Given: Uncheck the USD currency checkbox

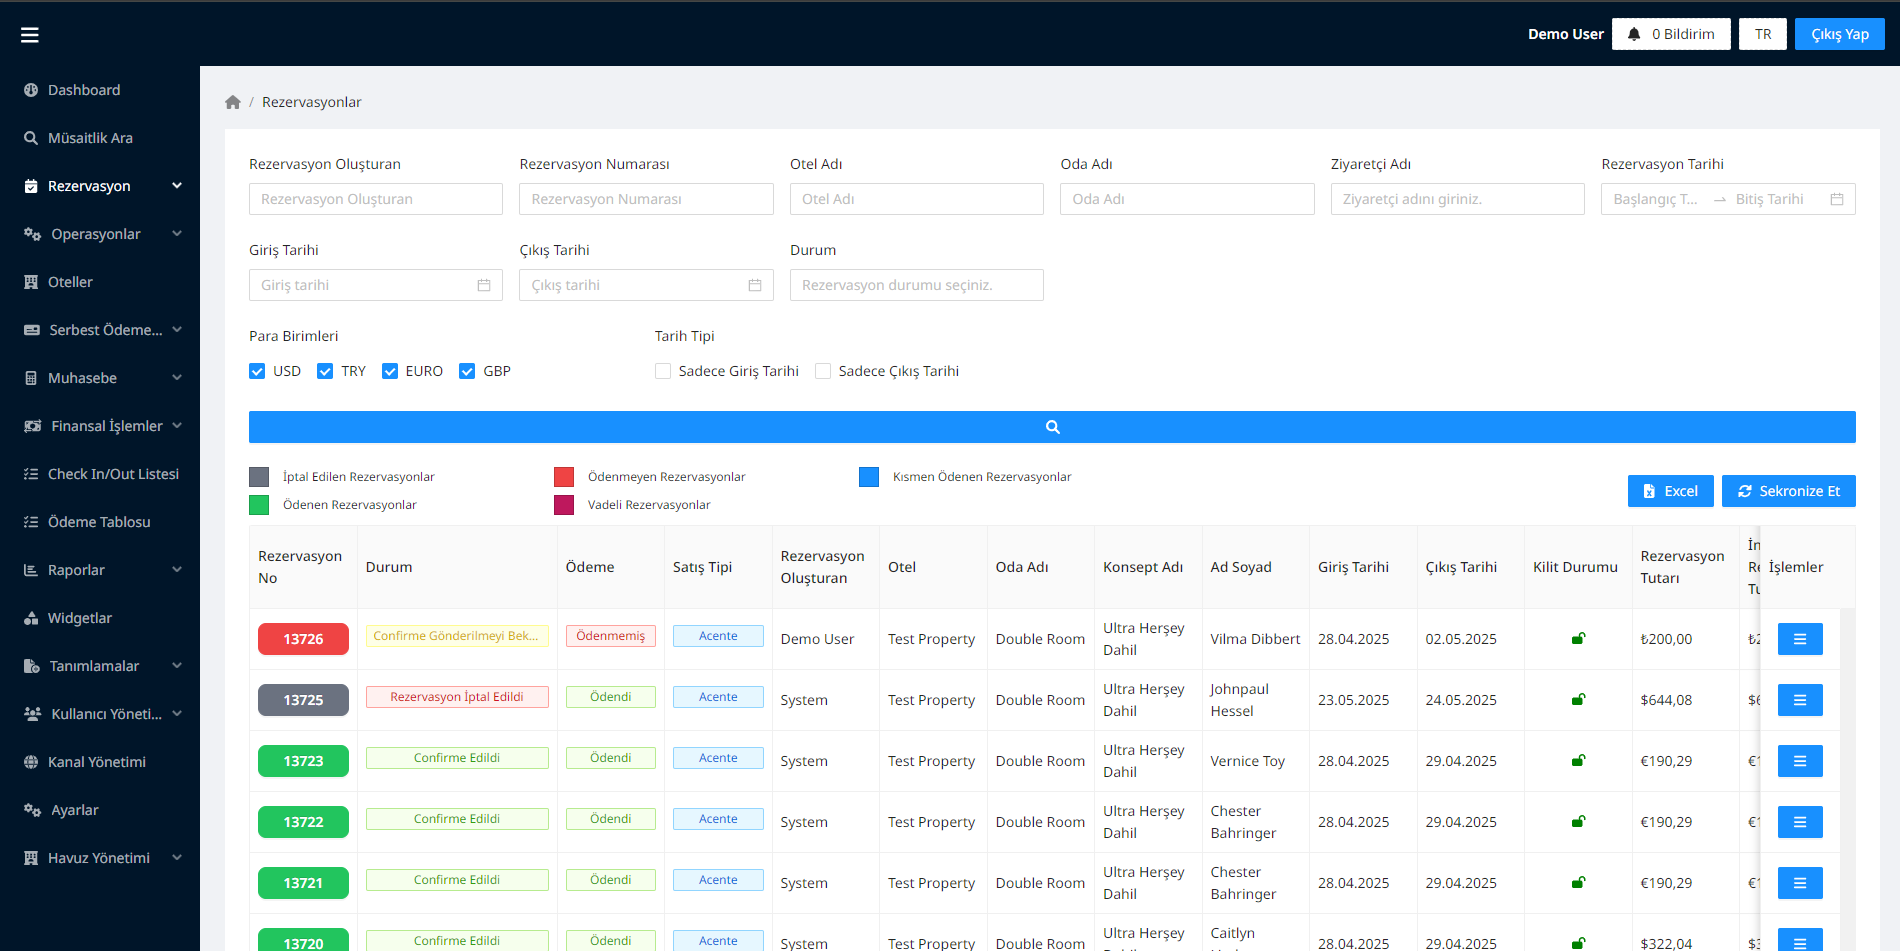Looking at the screenshot, I should pos(257,371).
